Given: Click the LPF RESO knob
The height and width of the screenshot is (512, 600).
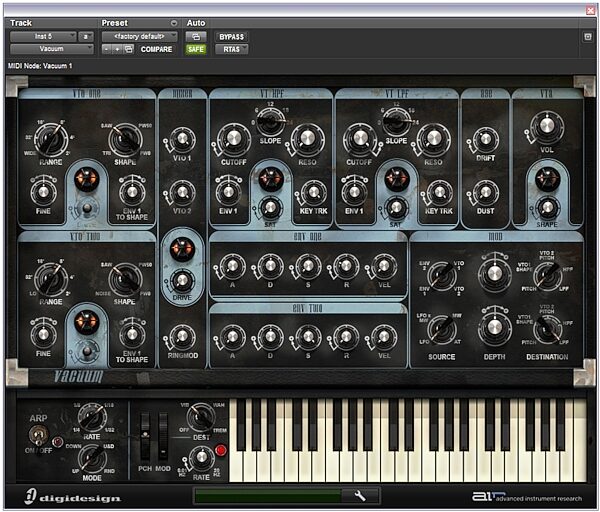Looking at the screenshot, I should 434,139.
